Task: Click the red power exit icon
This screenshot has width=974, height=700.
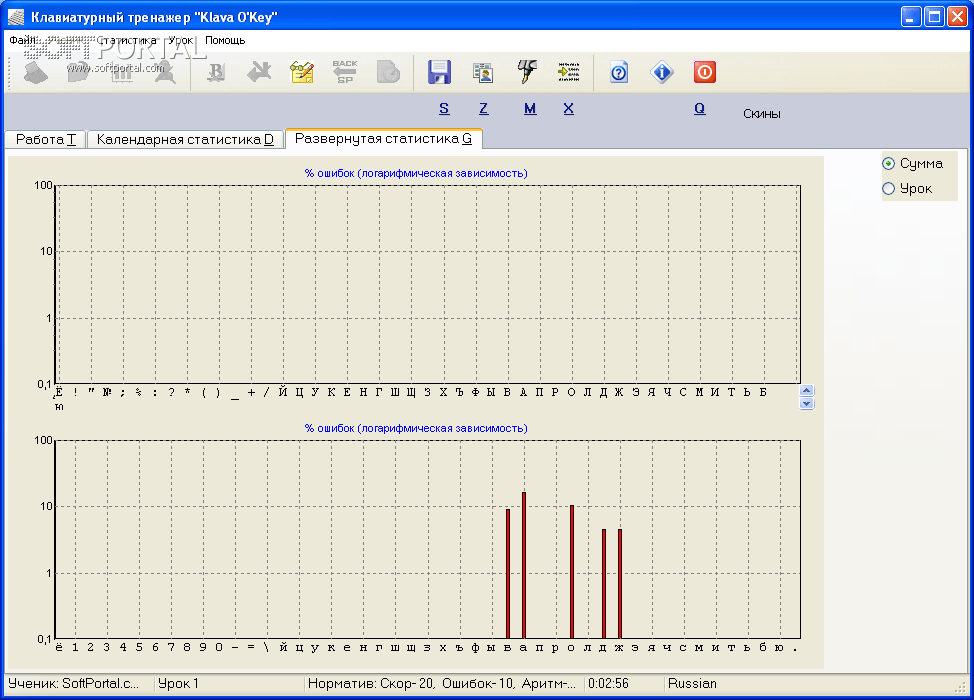Action: click(x=705, y=72)
